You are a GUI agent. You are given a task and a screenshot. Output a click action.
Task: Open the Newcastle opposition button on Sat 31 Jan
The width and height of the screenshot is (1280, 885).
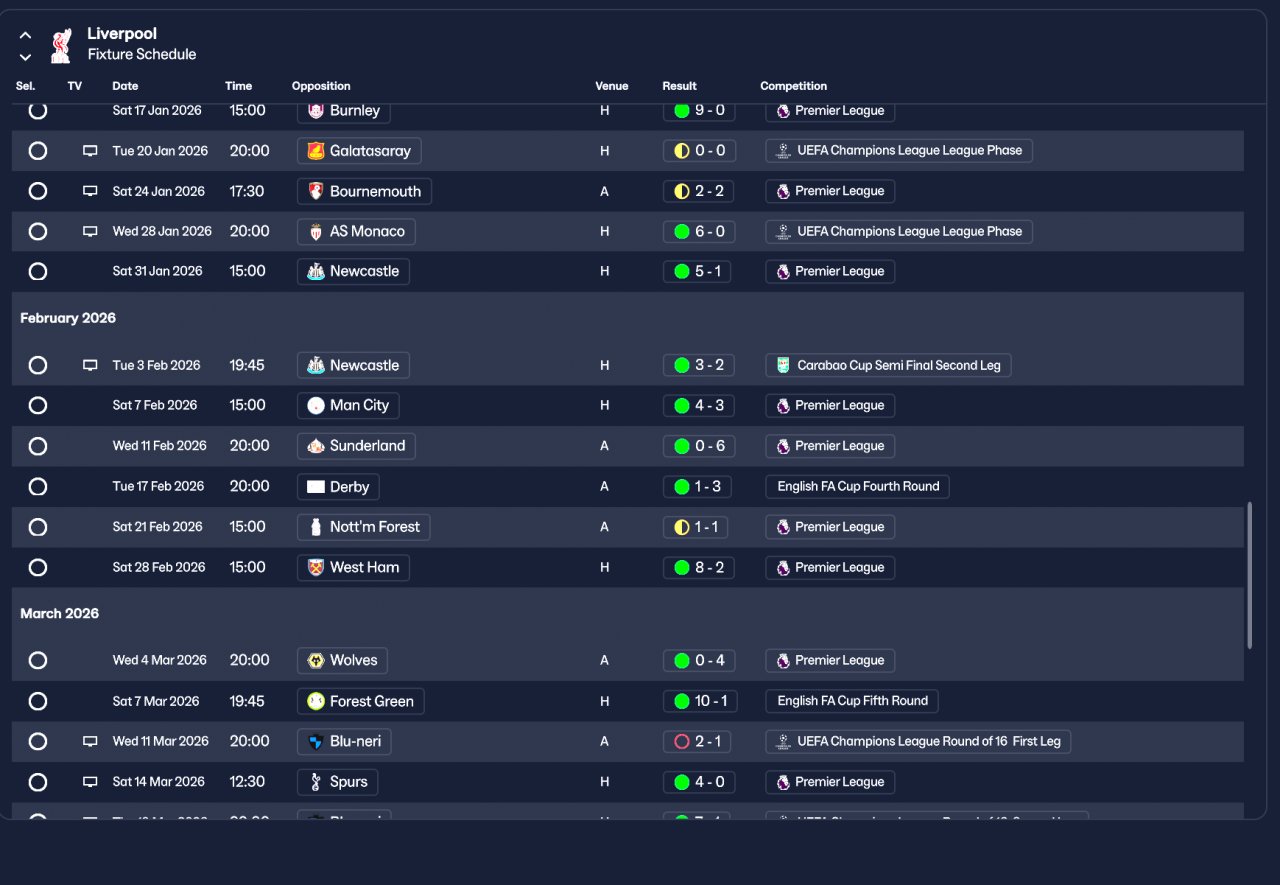point(353,271)
